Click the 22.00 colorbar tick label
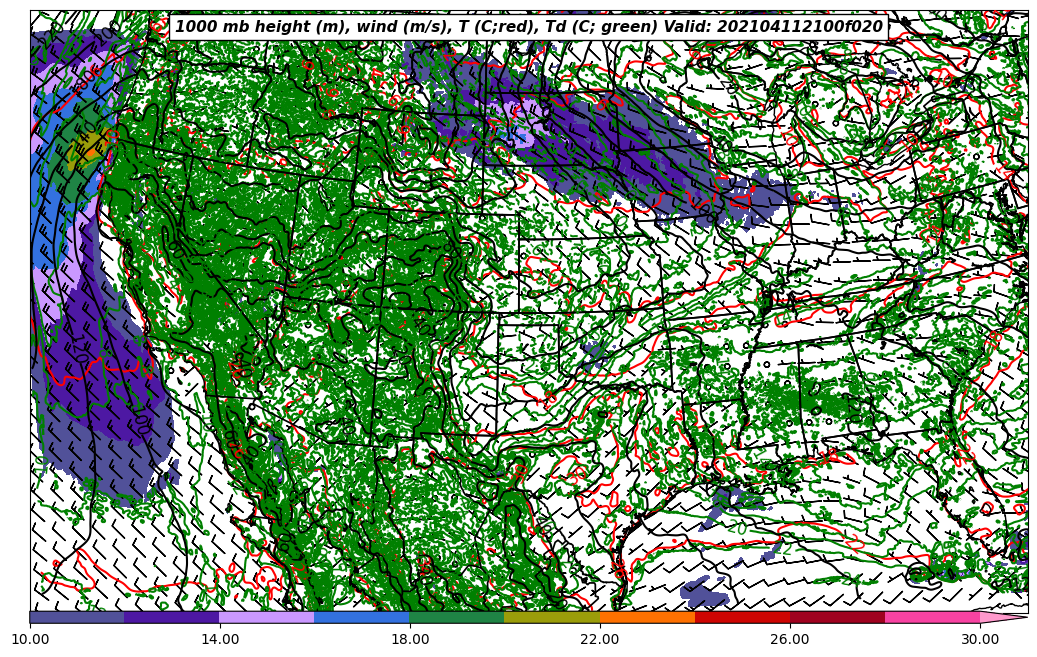The width and height of the screenshot is (1037, 657). point(600,638)
